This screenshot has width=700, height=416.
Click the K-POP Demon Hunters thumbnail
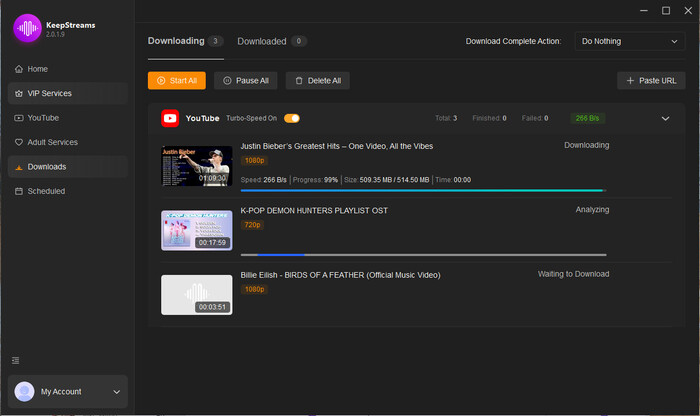(196, 230)
